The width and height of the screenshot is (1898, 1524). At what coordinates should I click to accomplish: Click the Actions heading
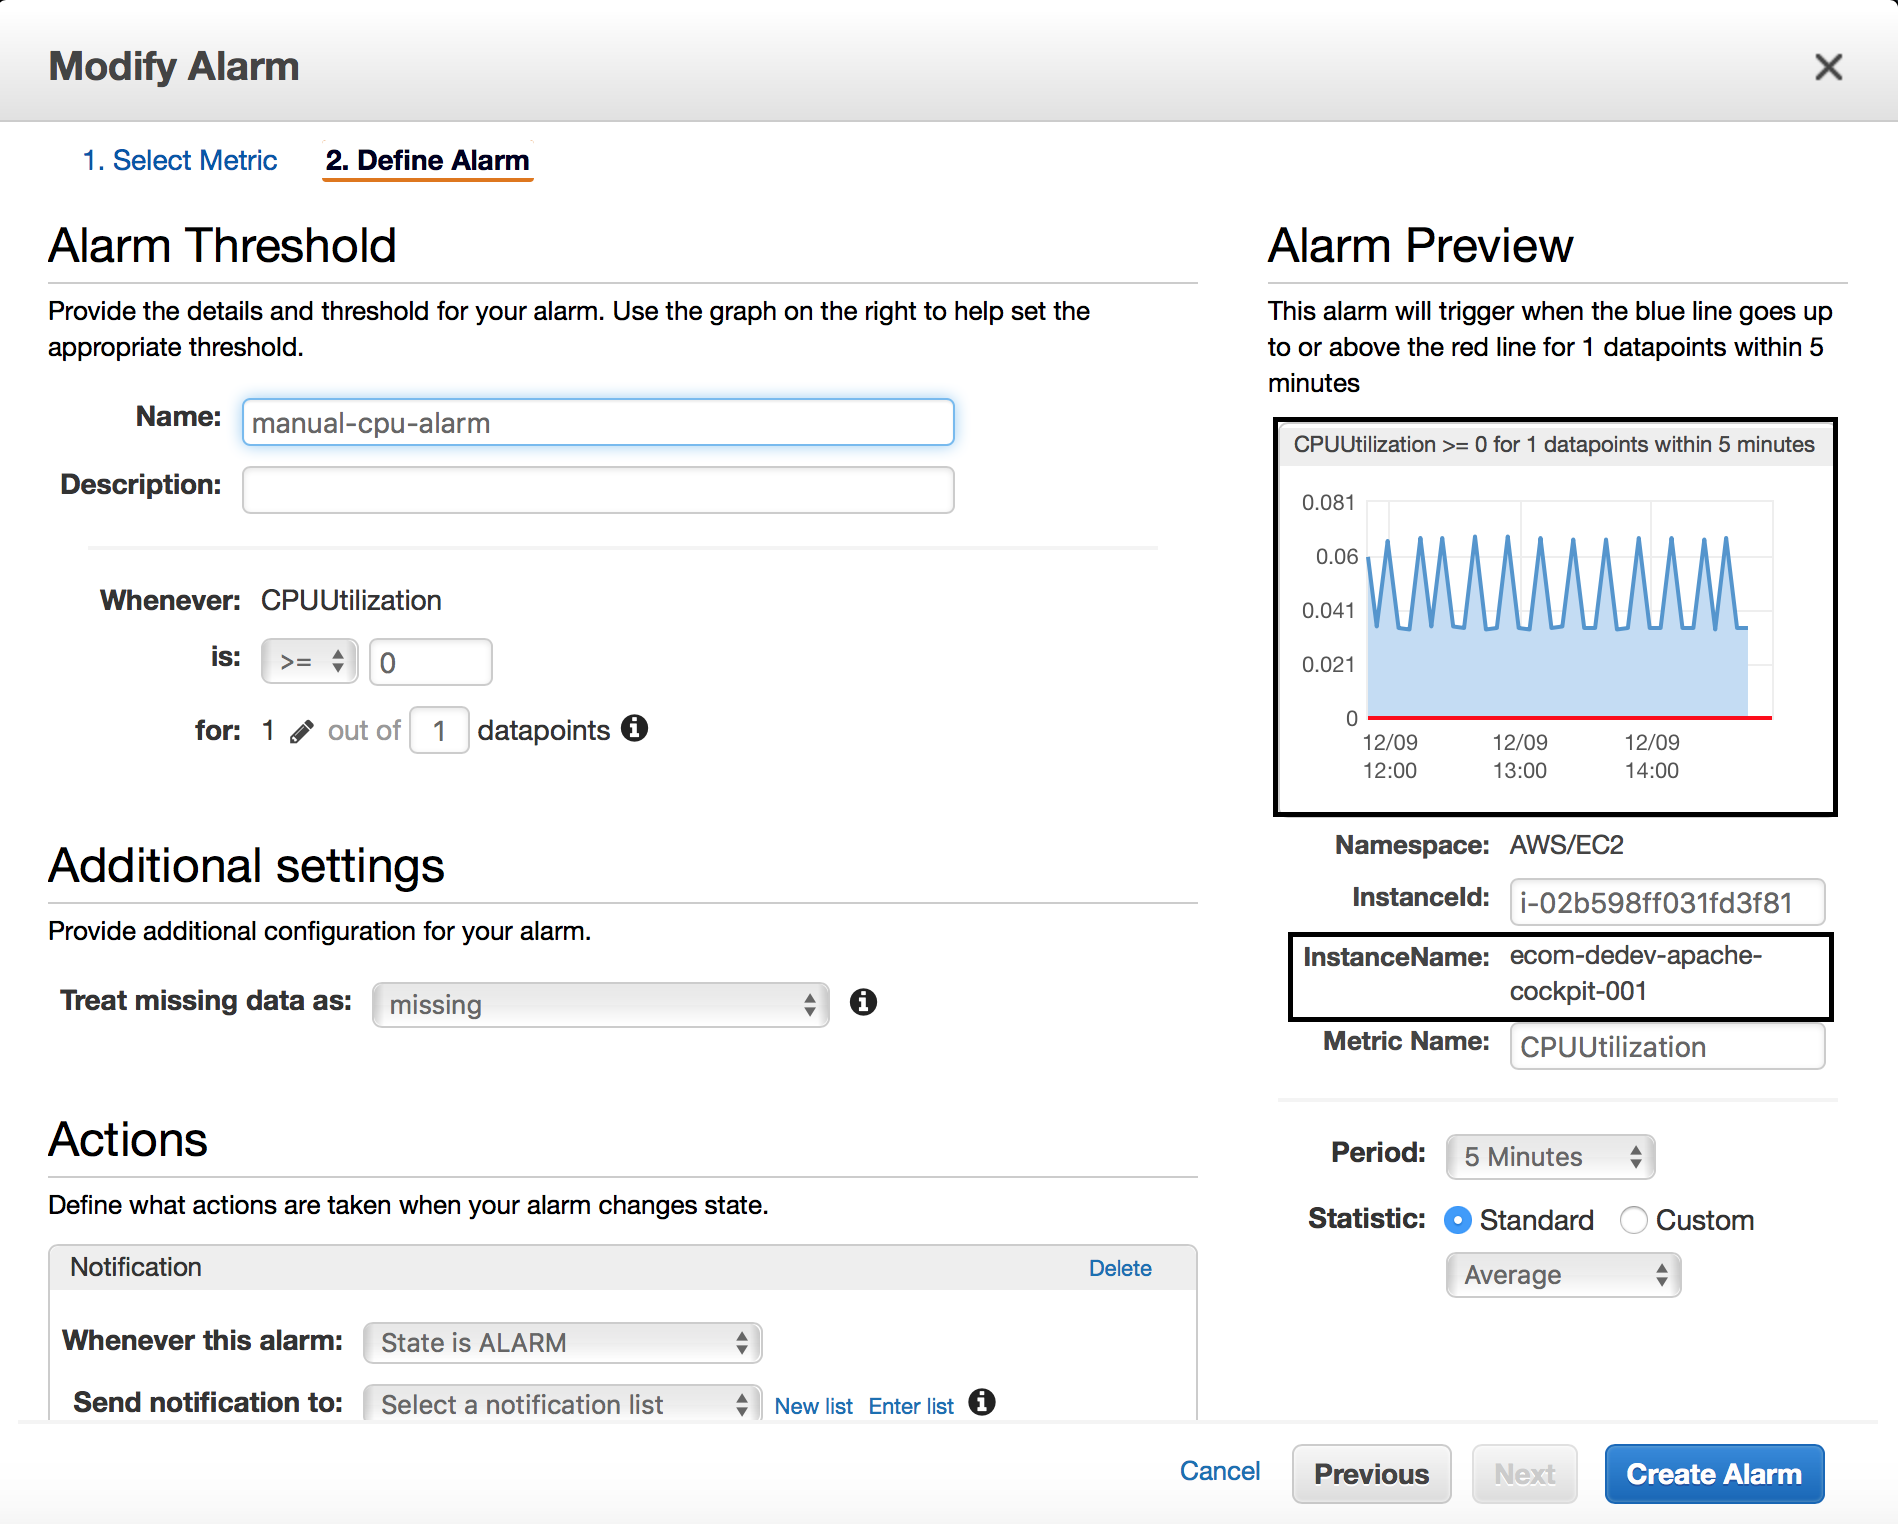(x=128, y=1139)
